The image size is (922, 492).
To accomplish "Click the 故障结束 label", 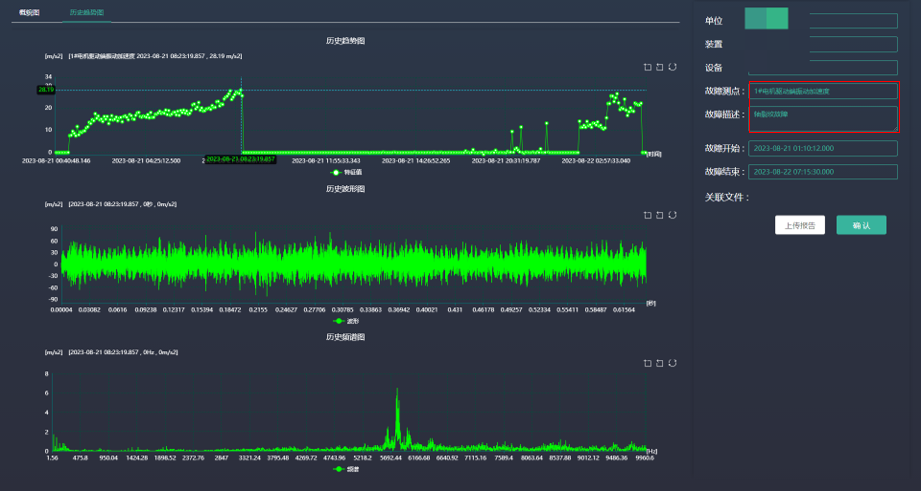I will point(725,172).
